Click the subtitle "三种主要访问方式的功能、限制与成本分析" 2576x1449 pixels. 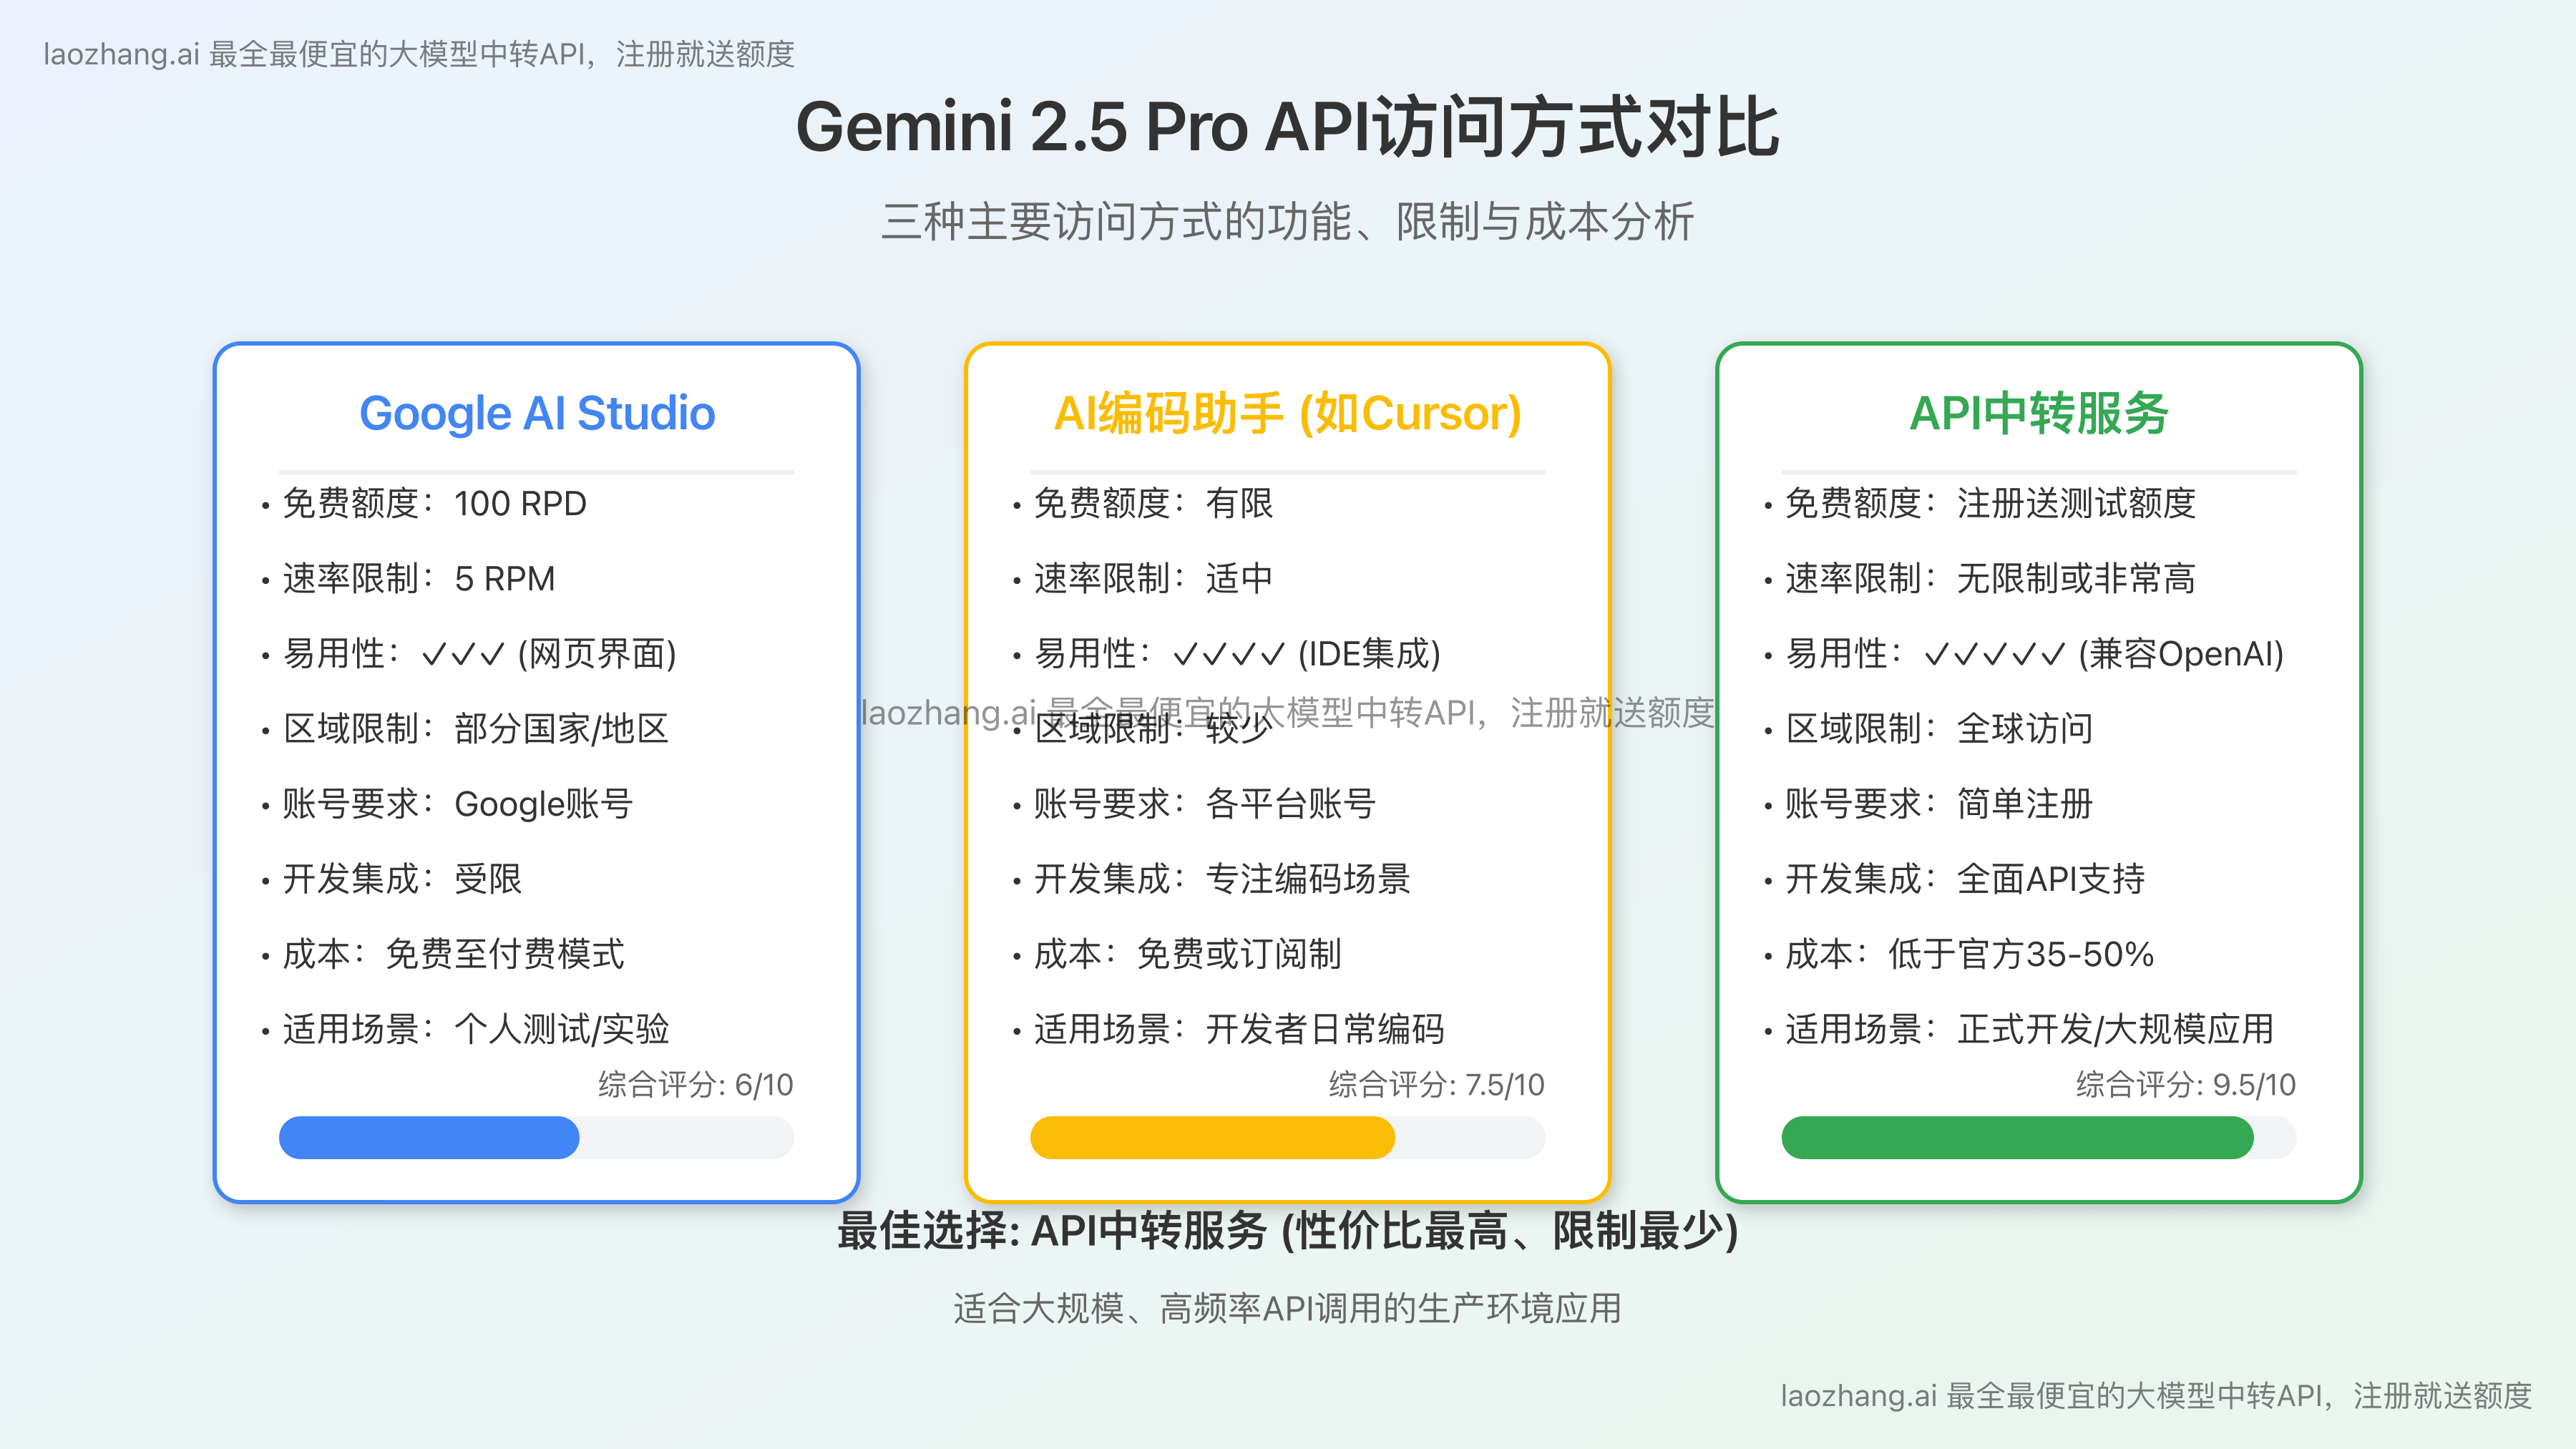coord(1287,221)
